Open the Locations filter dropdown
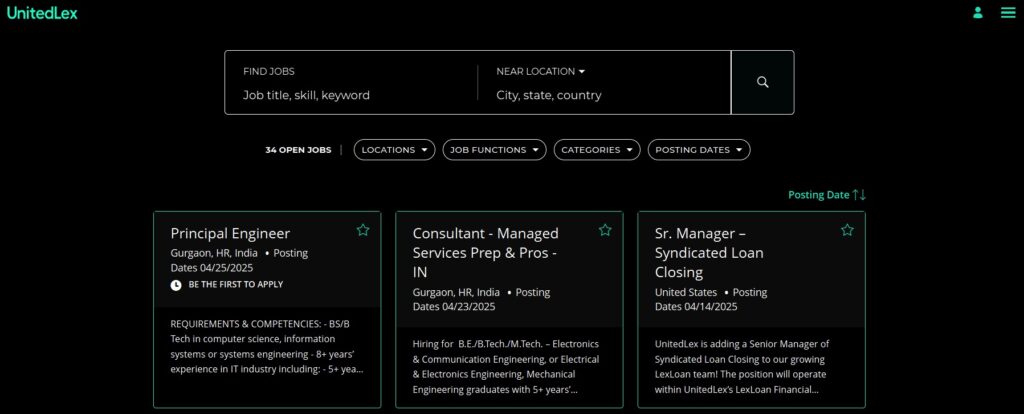The height and width of the screenshot is (414, 1024). (394, 150)
